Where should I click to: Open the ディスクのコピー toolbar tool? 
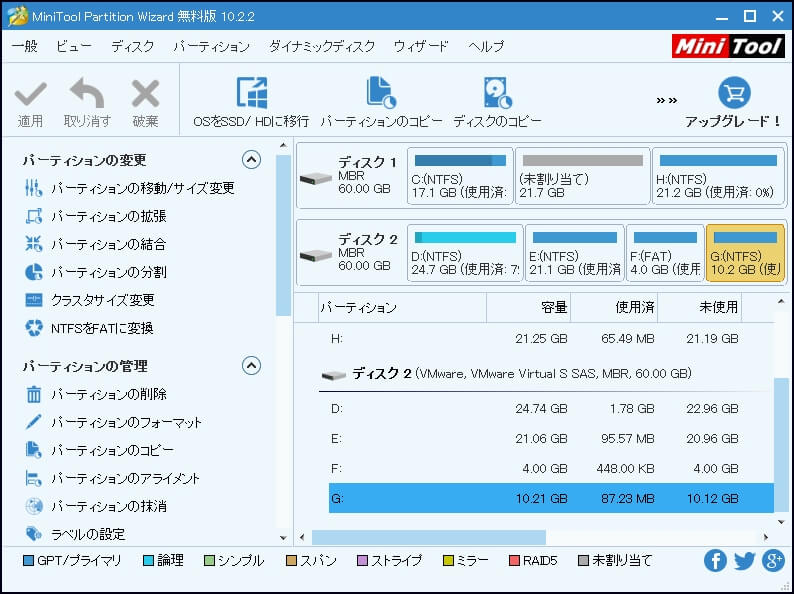[x=497, y=102]
